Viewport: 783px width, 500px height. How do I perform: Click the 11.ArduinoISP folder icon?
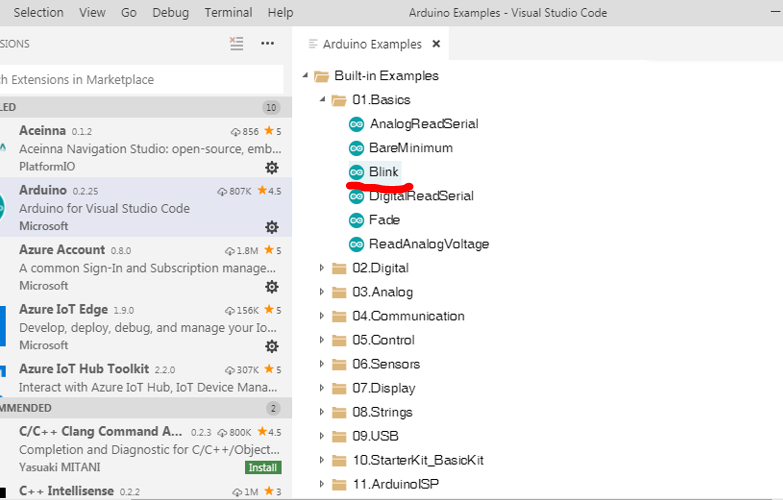click(x=339, y=484)
